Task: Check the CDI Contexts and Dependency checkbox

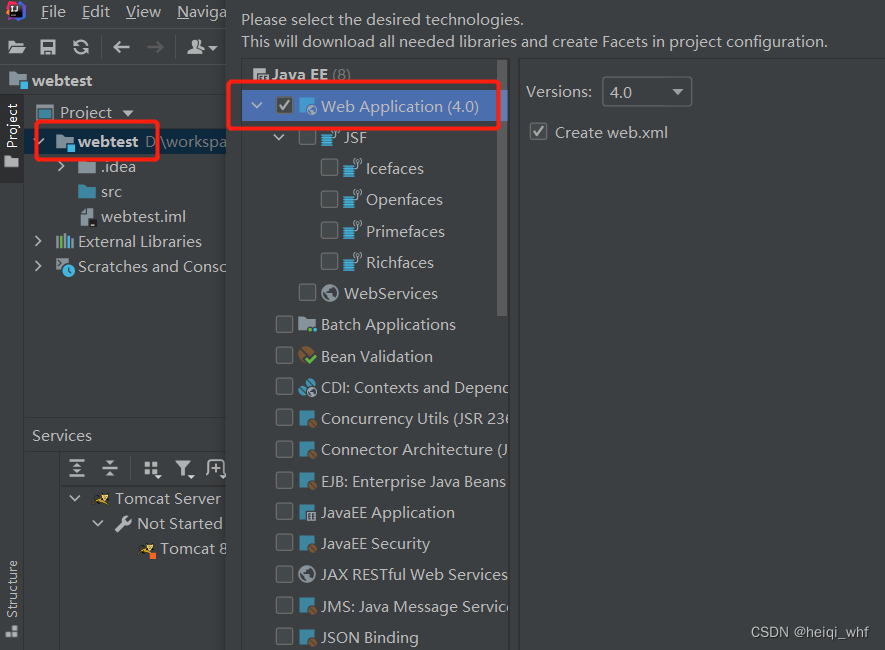Action: click(284, 387)
